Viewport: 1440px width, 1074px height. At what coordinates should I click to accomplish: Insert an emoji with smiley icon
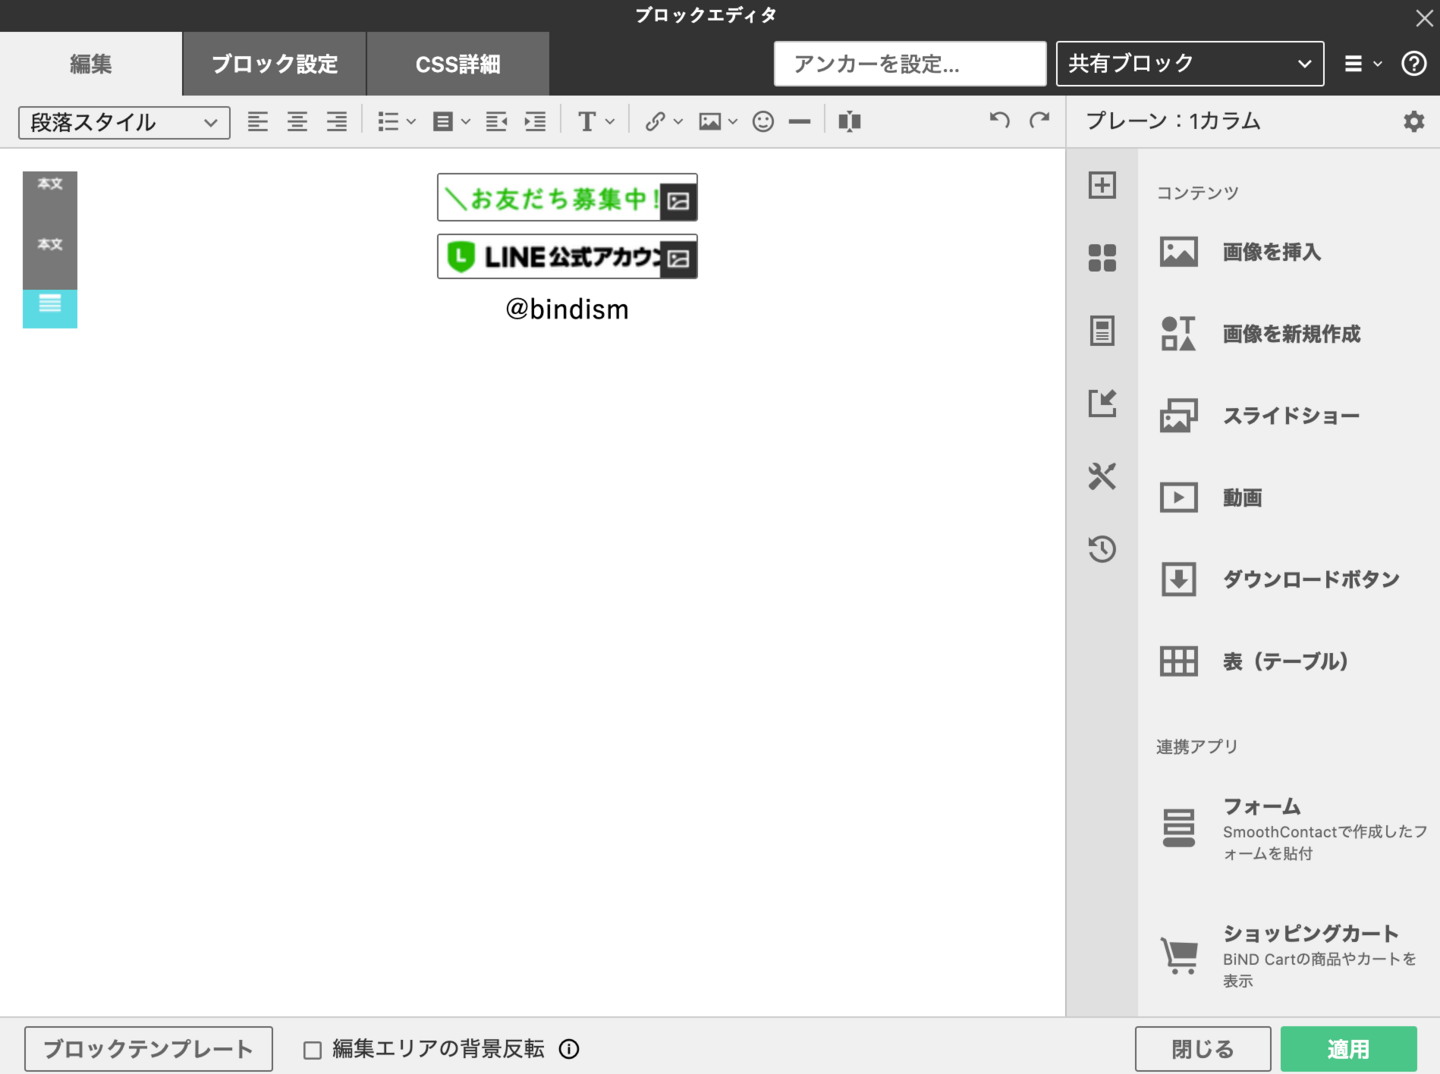coord(763,122)
